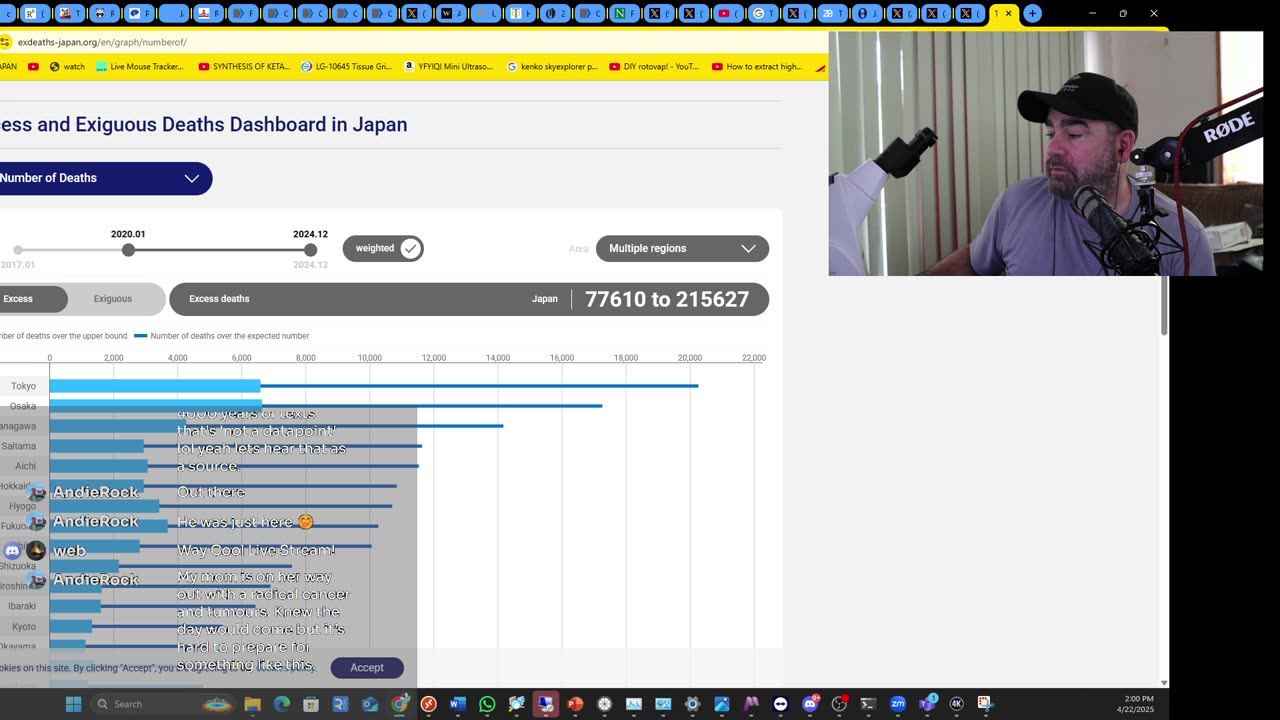Click the Tokyo row label in chart

coord(23,386)
